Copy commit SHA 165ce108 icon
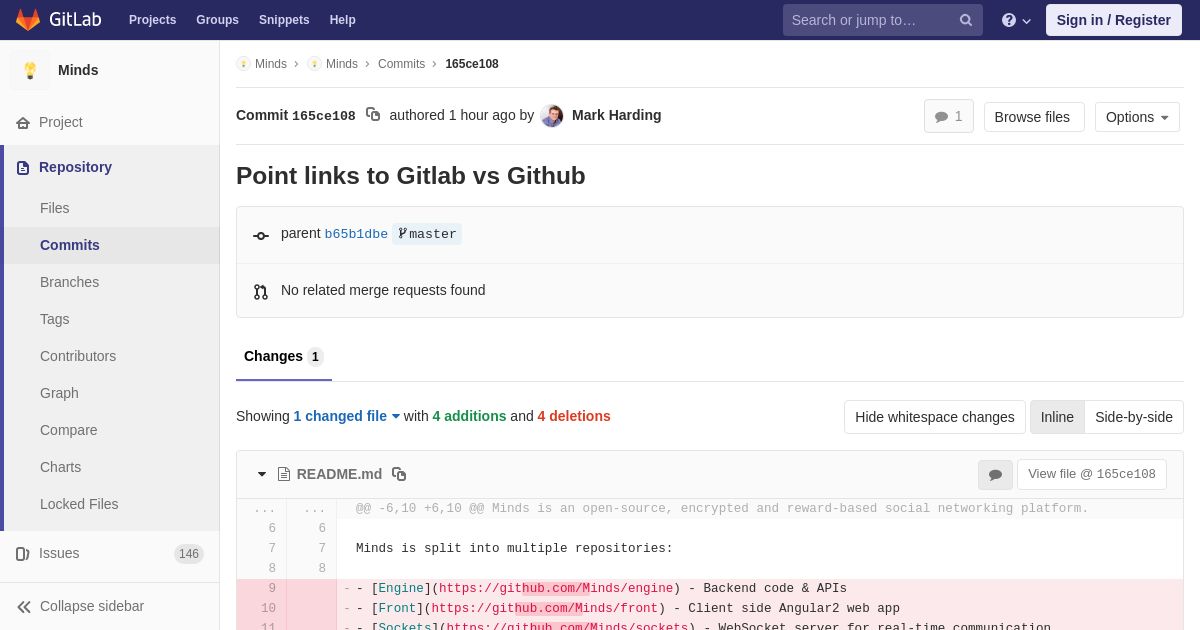The width and height of the screenshot is (1200, 630). [373, 115]
